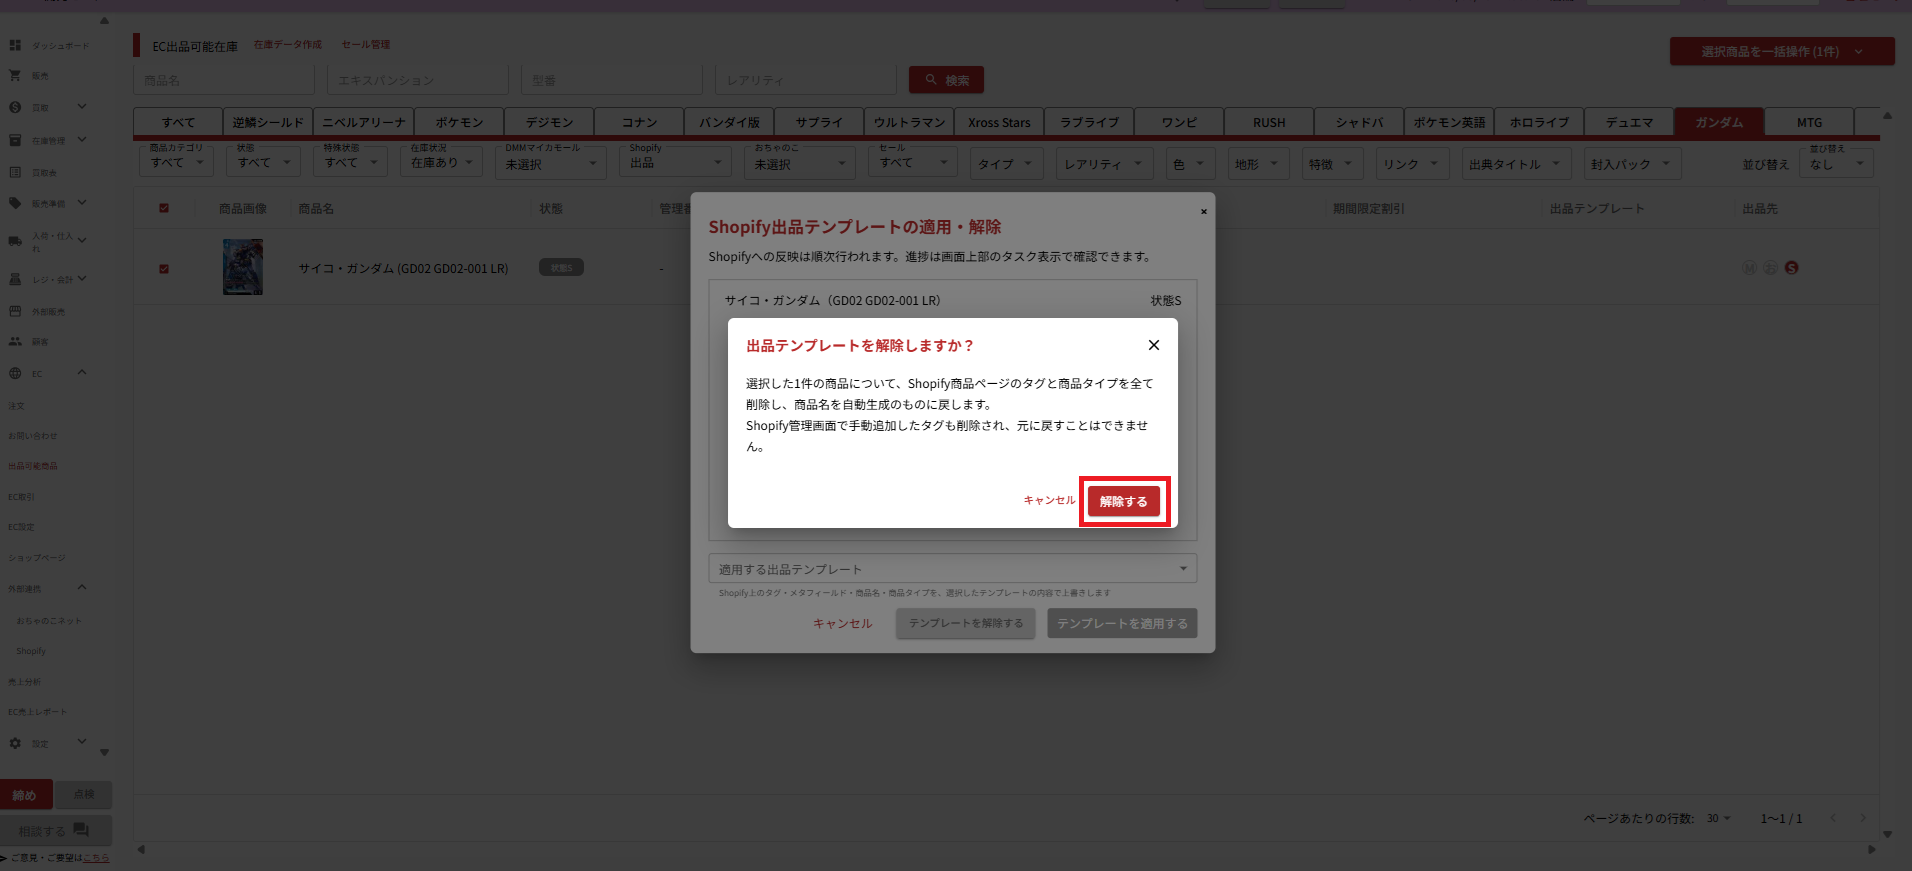Click the Shopify S listing icon in row
1912x871 pixels.
click(x=1791, y=267)
